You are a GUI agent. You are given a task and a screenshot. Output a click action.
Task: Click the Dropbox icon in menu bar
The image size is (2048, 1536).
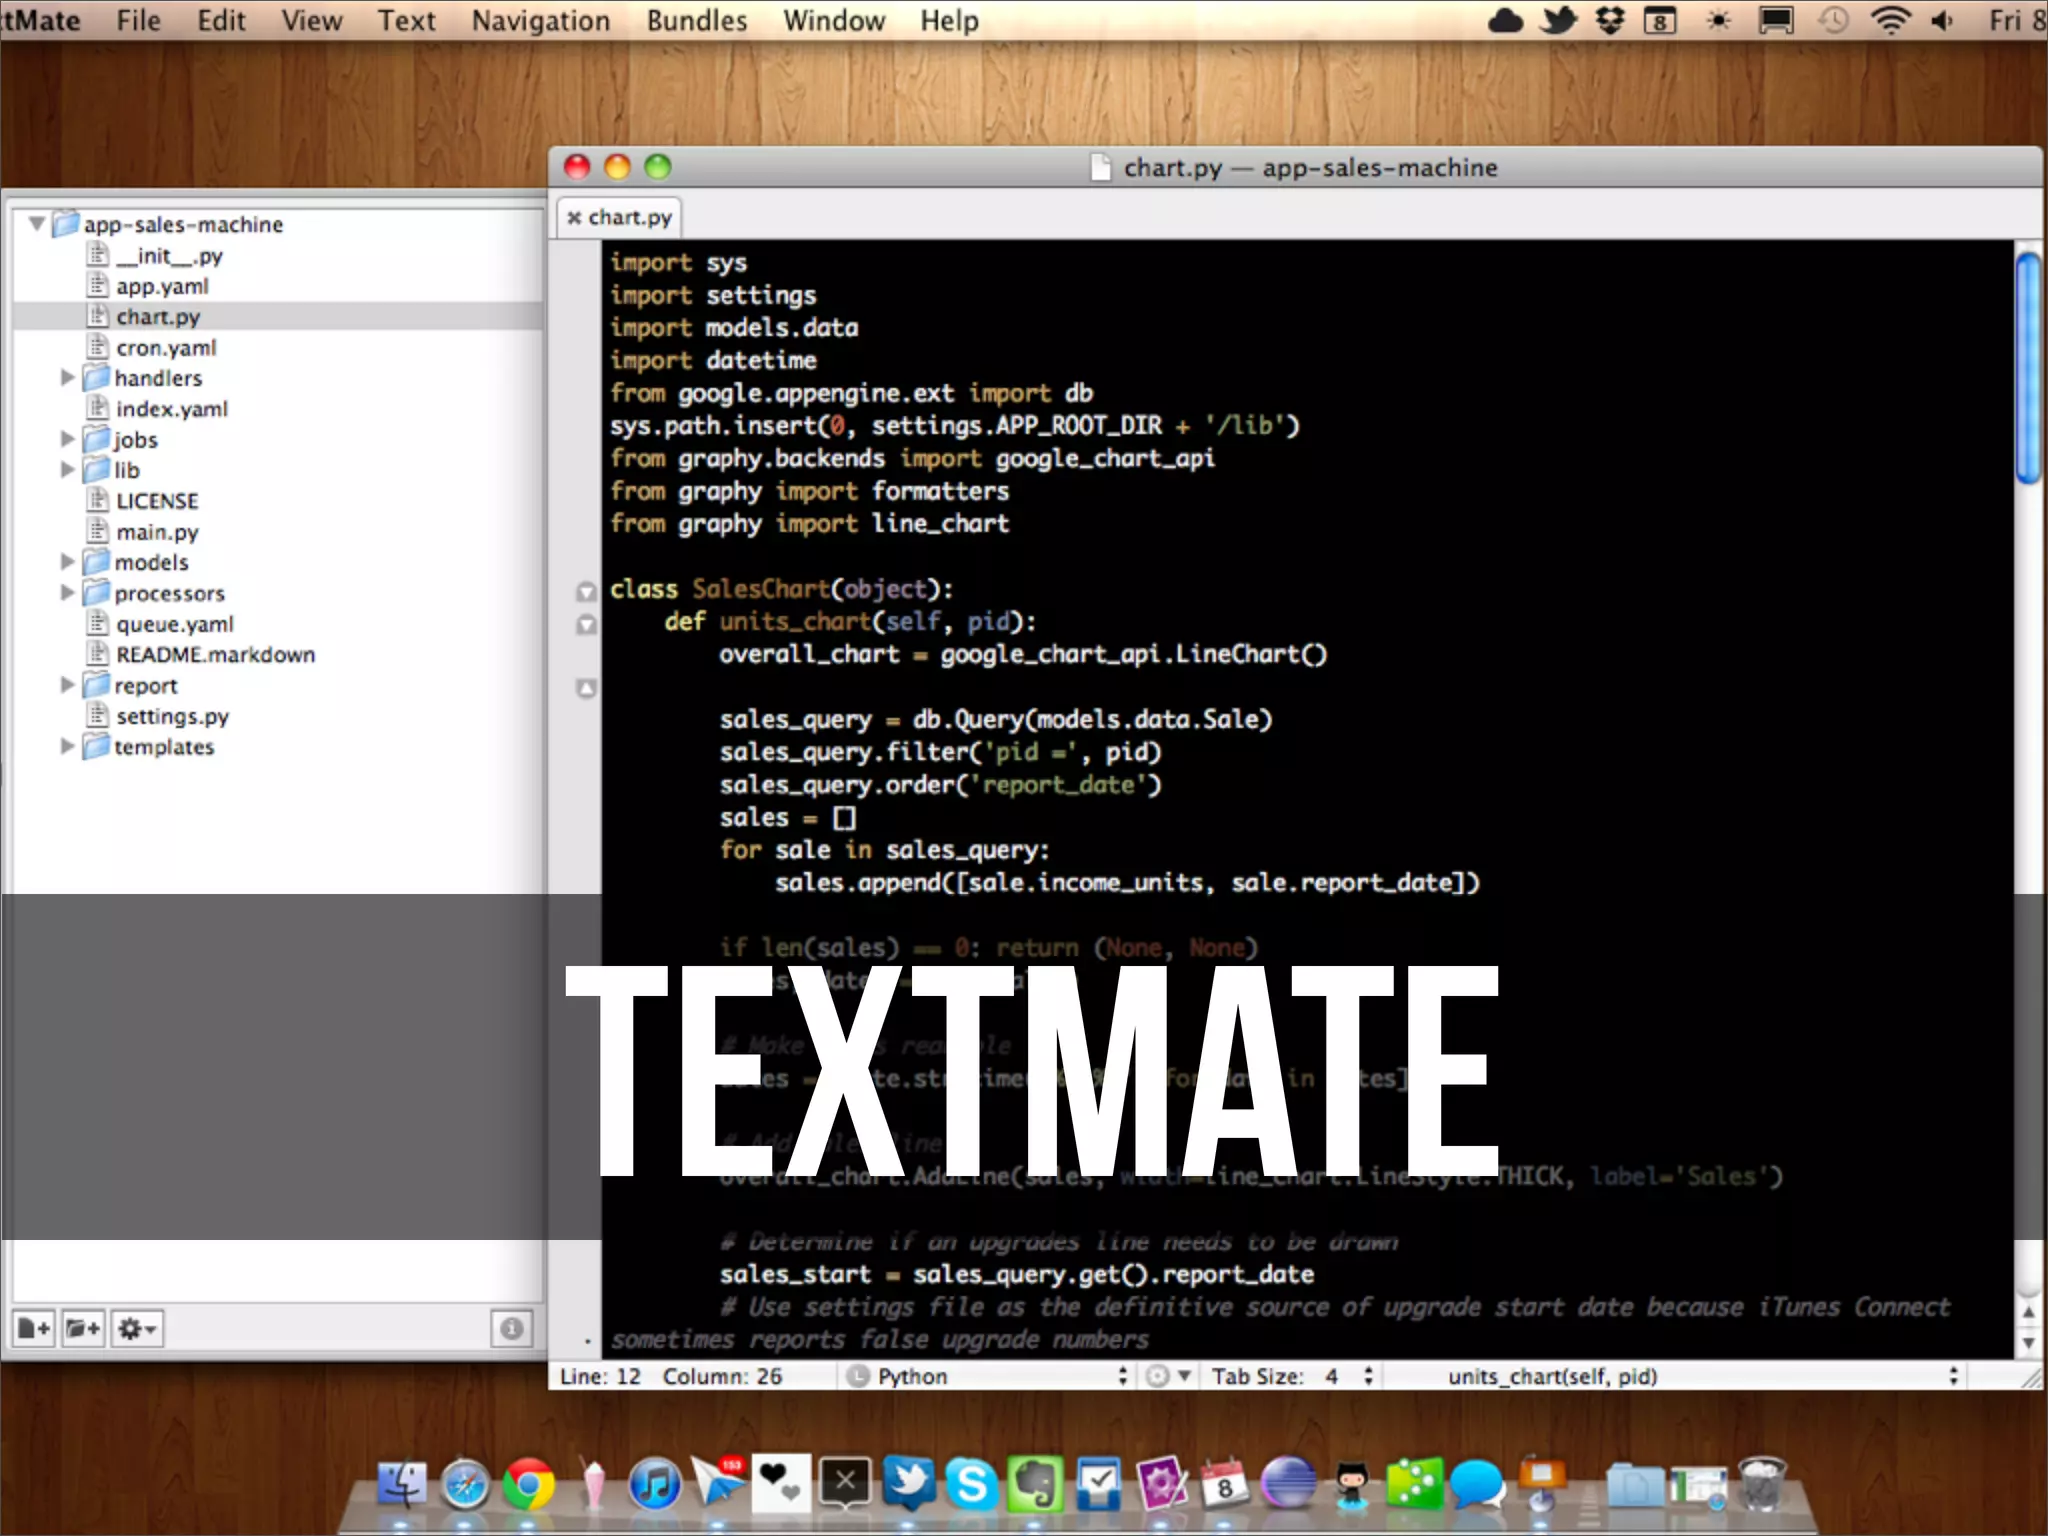1610,20
